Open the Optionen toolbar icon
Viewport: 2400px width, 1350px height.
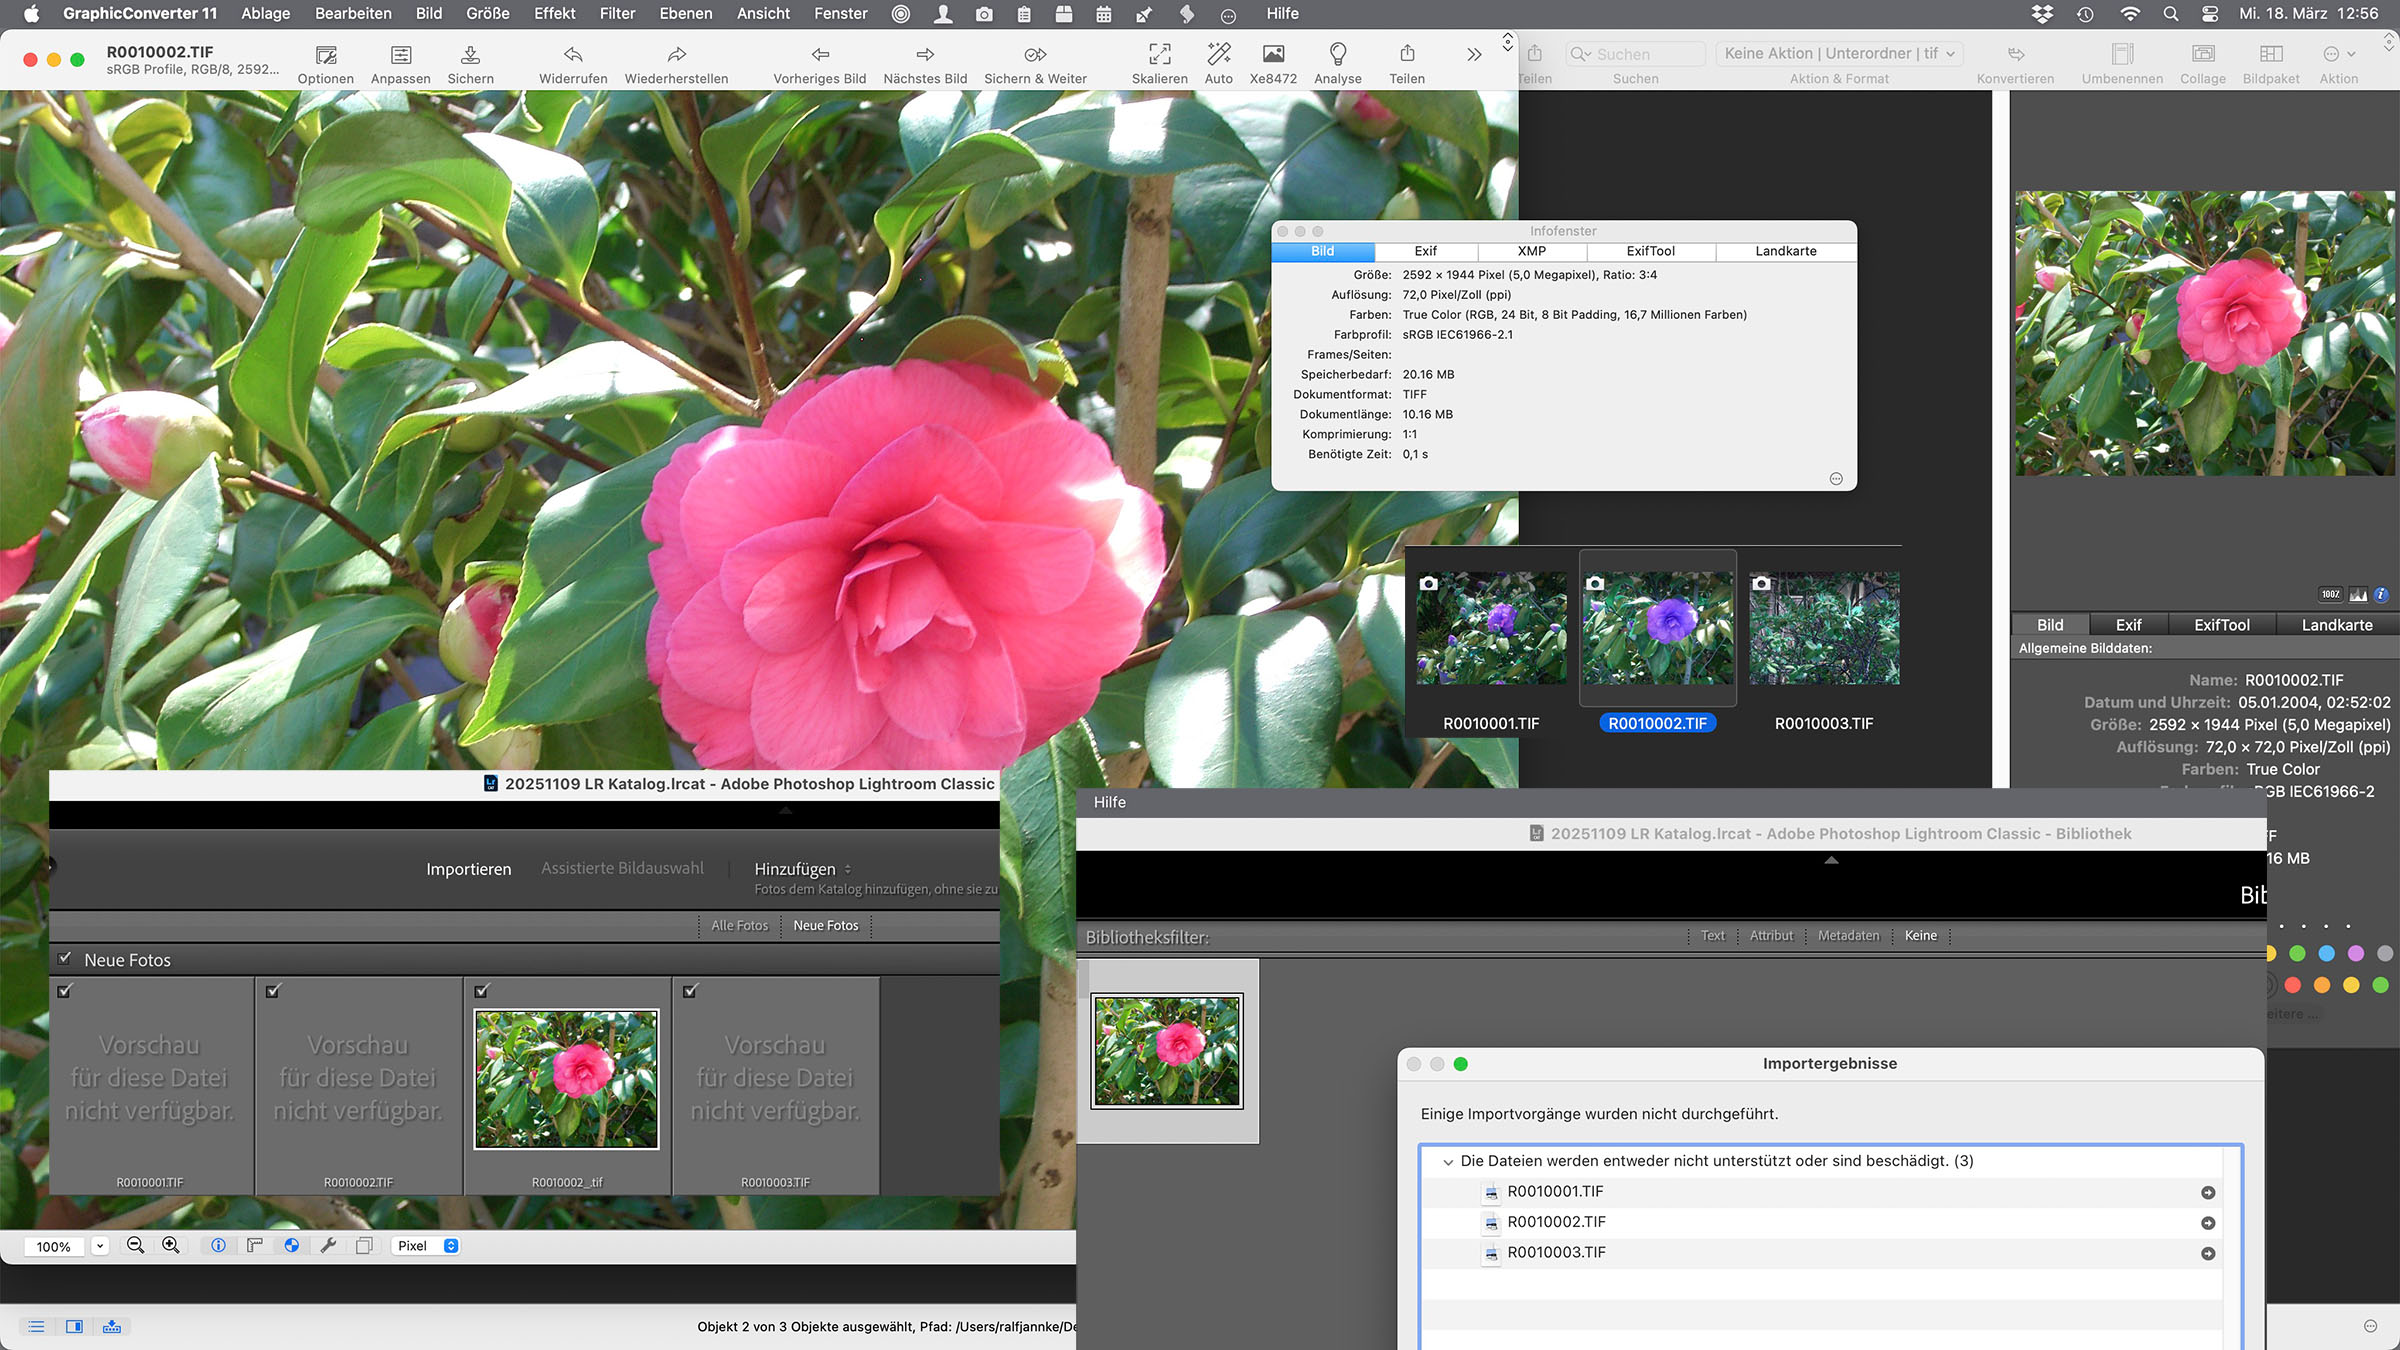coord(325,55)
